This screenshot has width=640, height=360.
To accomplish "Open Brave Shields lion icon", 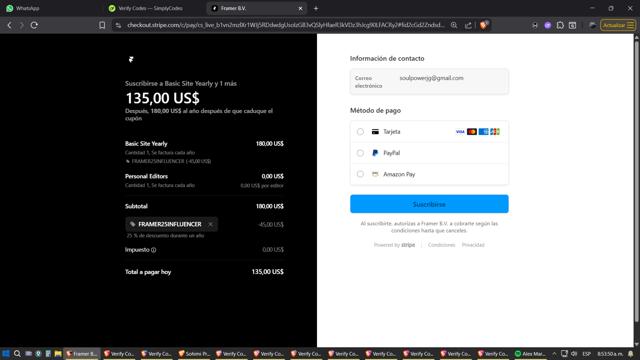I will [x=484, y=25].
